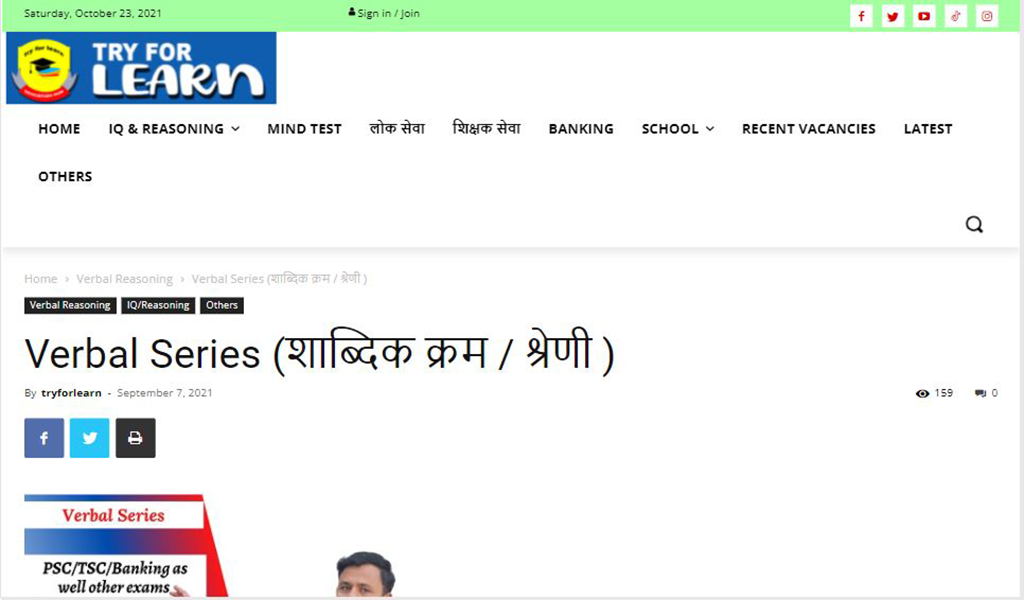1024x600 pixels.
Task: Expand the School menu dropdown
Action: click(678, 129)
